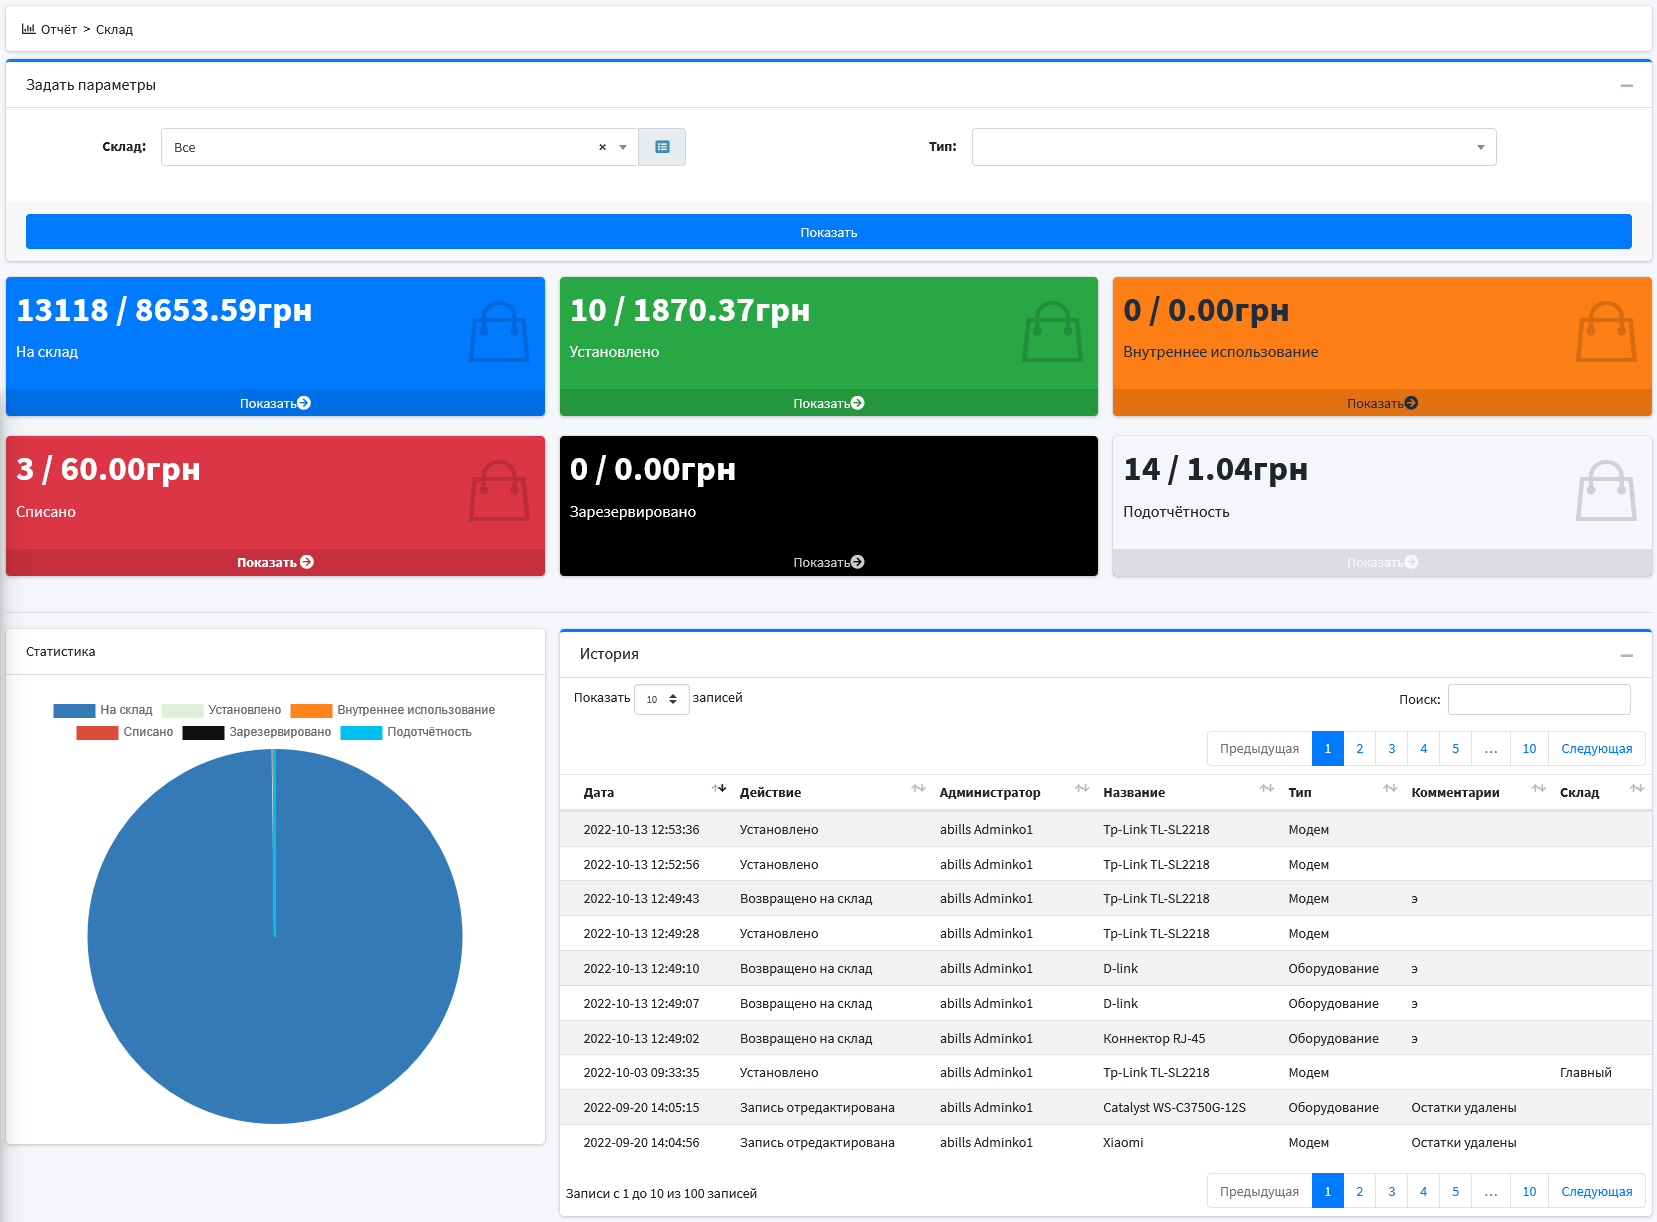Click the shopping bag icon on На склад card
This screenshot has width=1657, height=1222.
pyautogui.click(x=499, y=332)
